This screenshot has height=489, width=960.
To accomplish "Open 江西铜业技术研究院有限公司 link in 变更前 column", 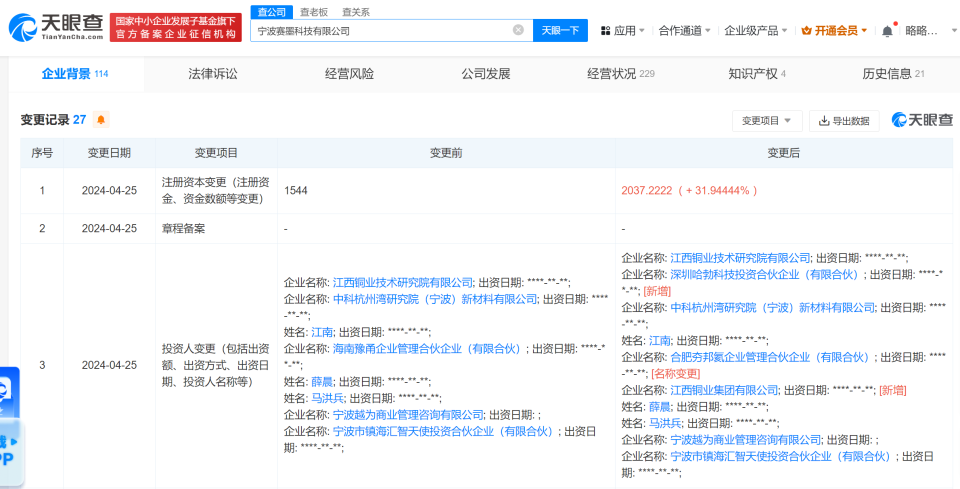I will 403,282.
